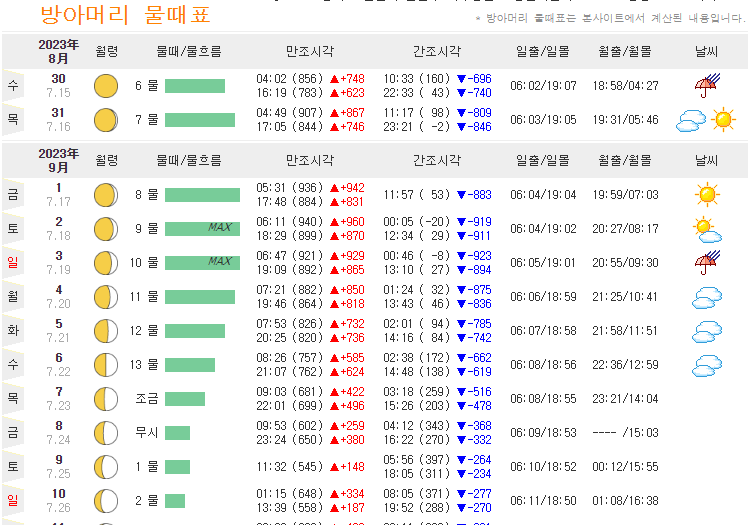Click the tide difference value +942

353,188
